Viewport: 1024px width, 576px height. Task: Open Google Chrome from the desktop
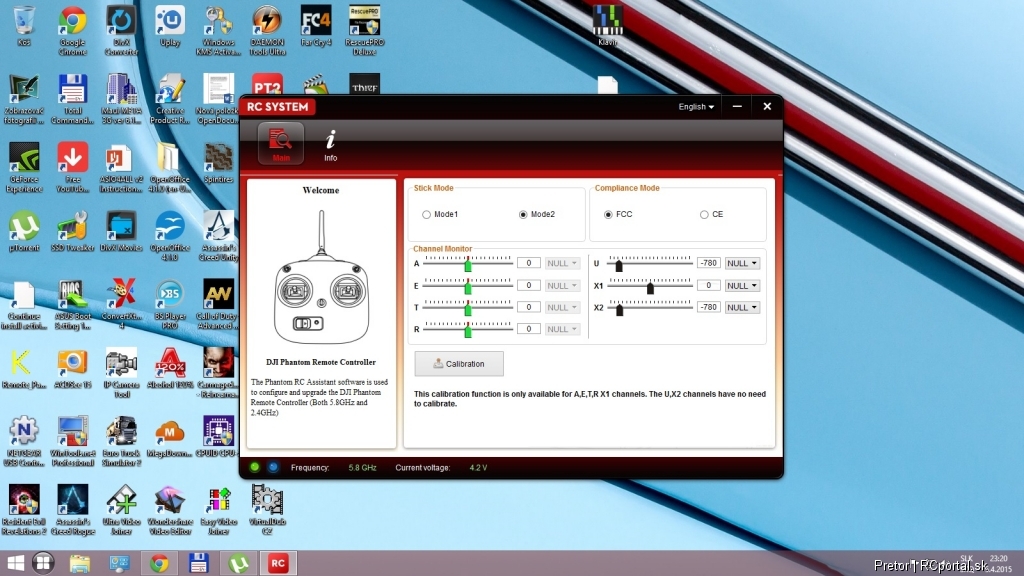[72, 31]
